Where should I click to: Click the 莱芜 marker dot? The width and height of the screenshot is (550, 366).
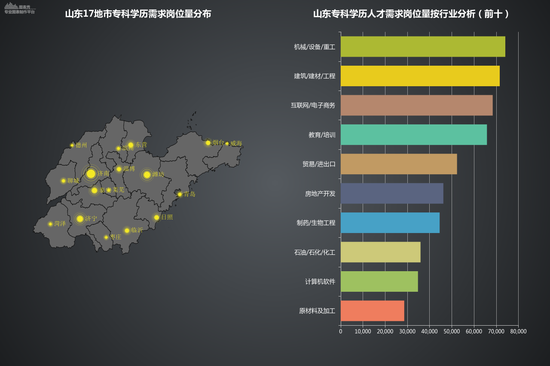tap(109, 190)
